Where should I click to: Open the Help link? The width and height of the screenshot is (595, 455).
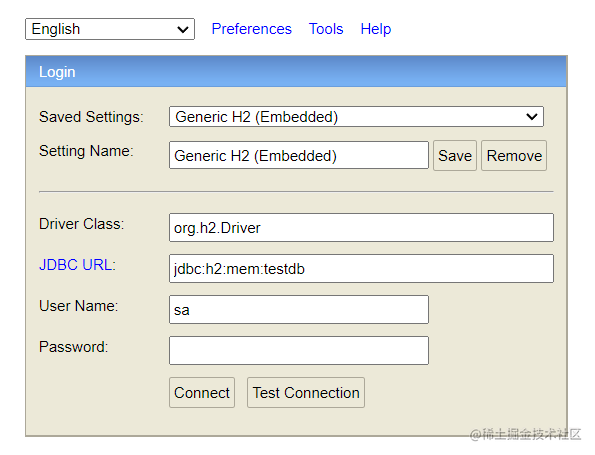[376, 29]
